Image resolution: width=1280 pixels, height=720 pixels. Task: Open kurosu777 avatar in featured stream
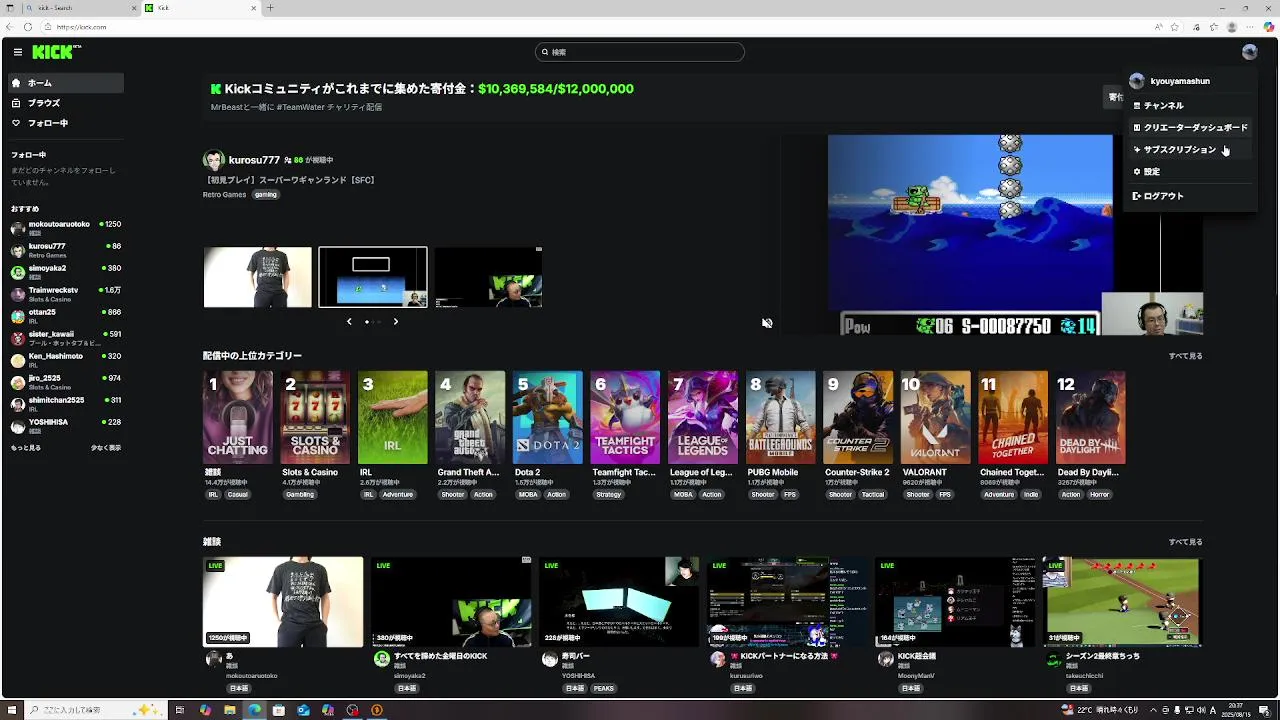click(x=213, y=160)
